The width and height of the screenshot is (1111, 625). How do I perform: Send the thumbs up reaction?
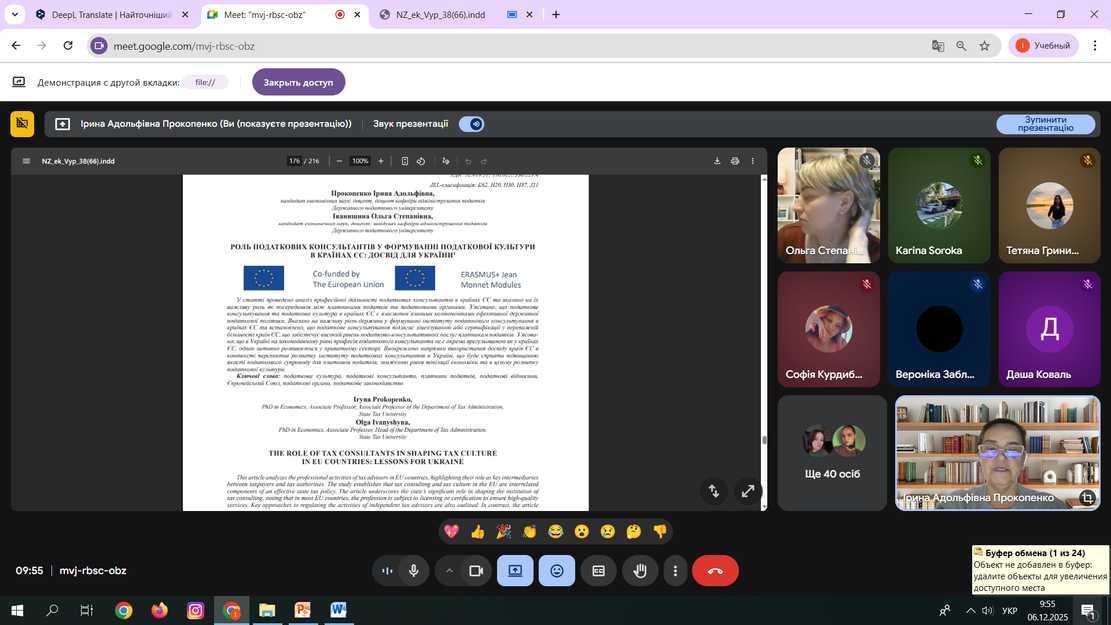pyautogui.click(x=478, y=531)
